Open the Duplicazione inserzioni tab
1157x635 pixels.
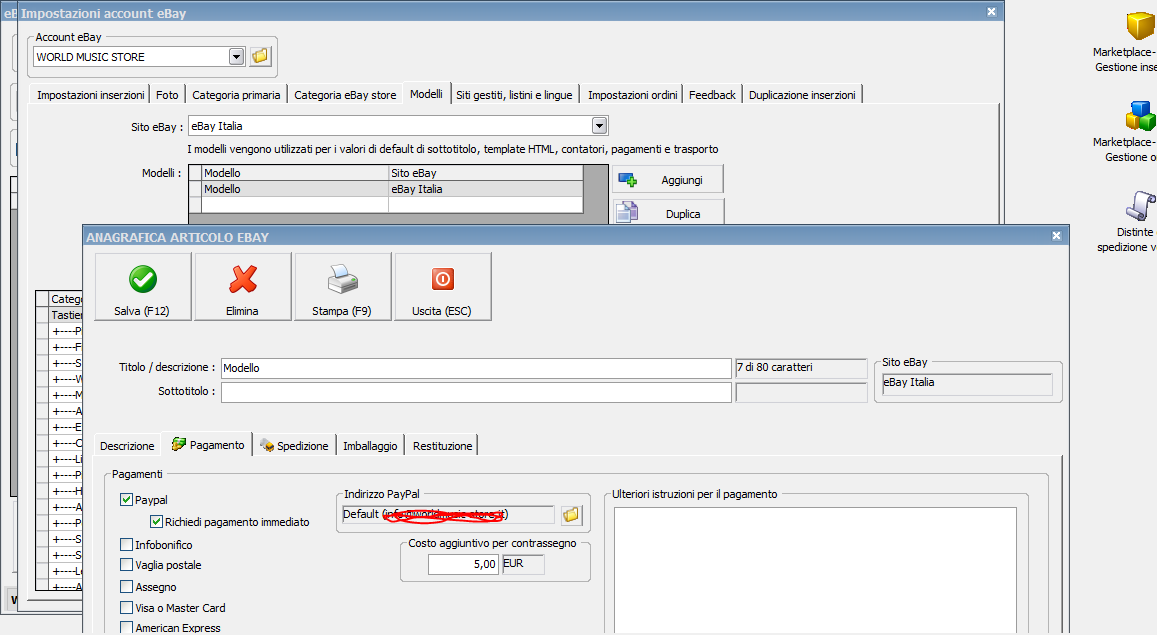coord(802,95)
